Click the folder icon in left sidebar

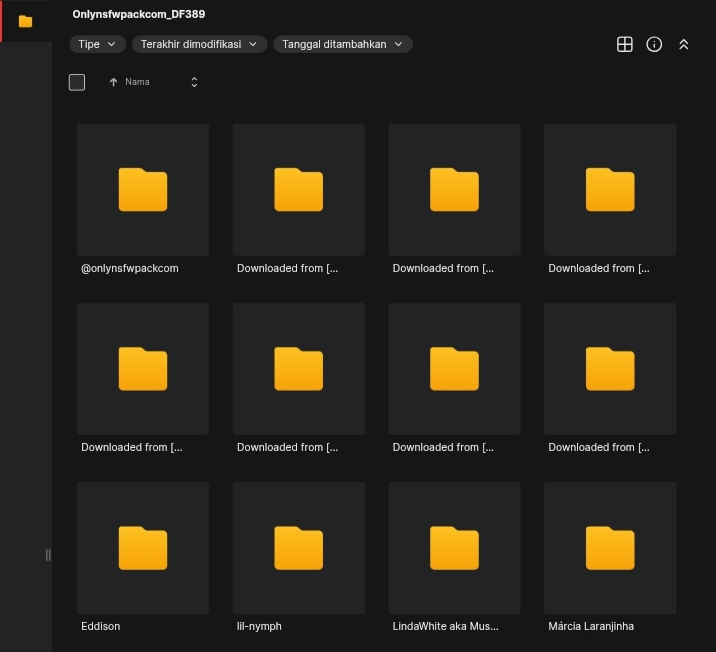tap(25, 21)
